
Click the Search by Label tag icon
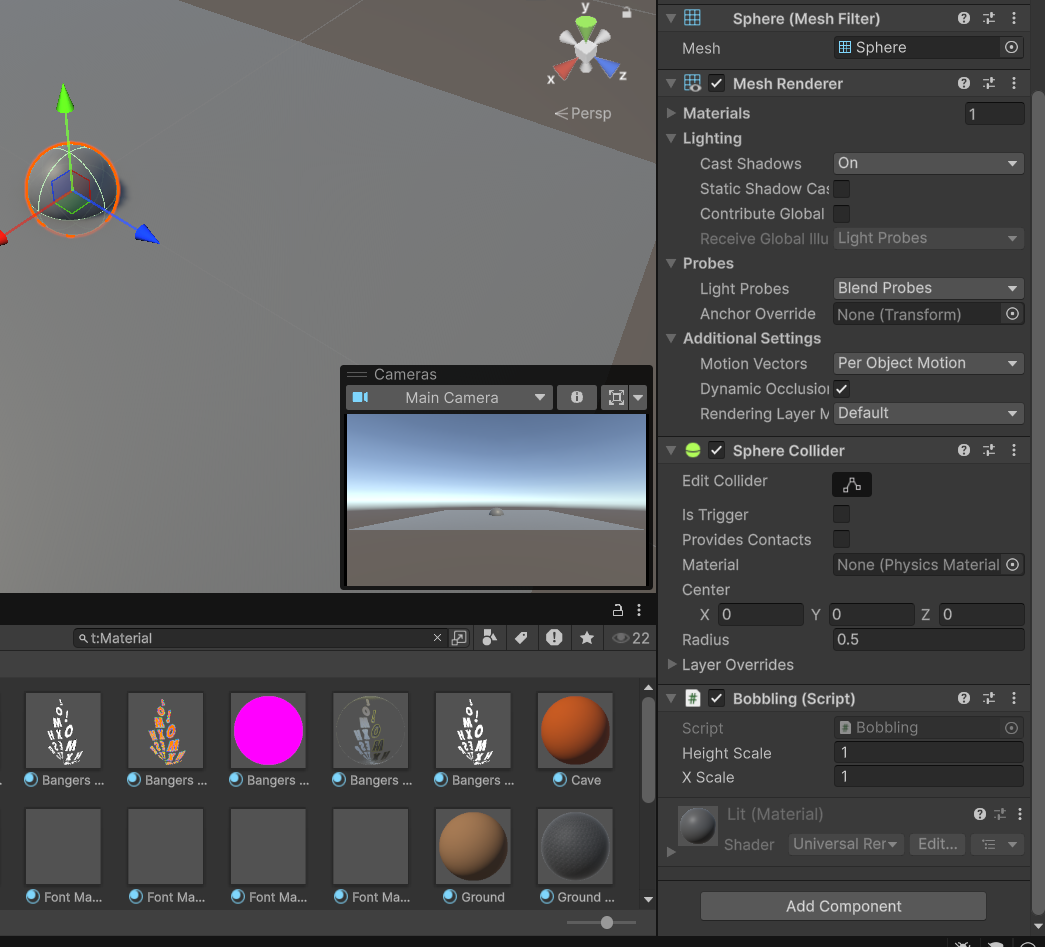(521, 638)
